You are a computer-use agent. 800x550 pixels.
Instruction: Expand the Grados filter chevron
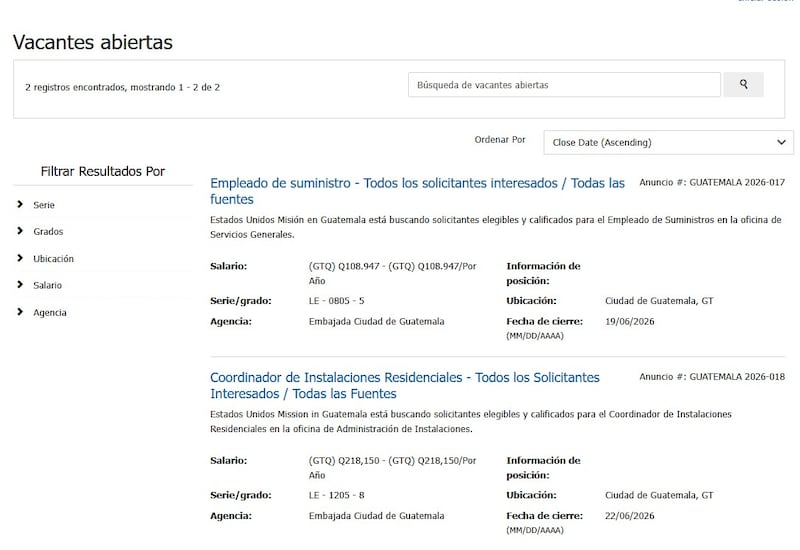tap(20, 231)
